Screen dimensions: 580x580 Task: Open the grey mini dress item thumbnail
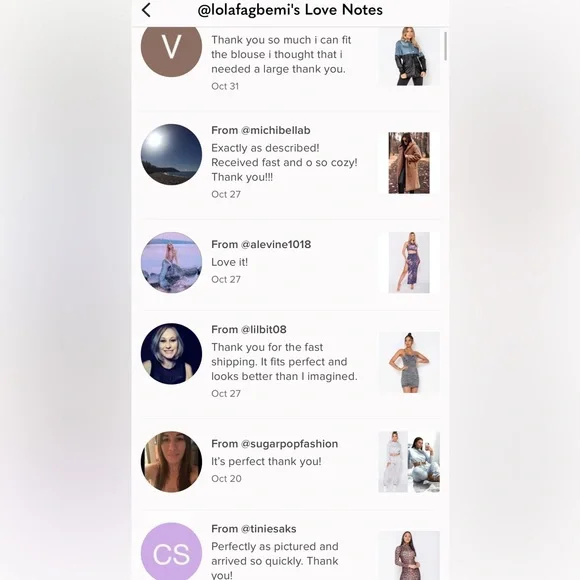[409, 362]
